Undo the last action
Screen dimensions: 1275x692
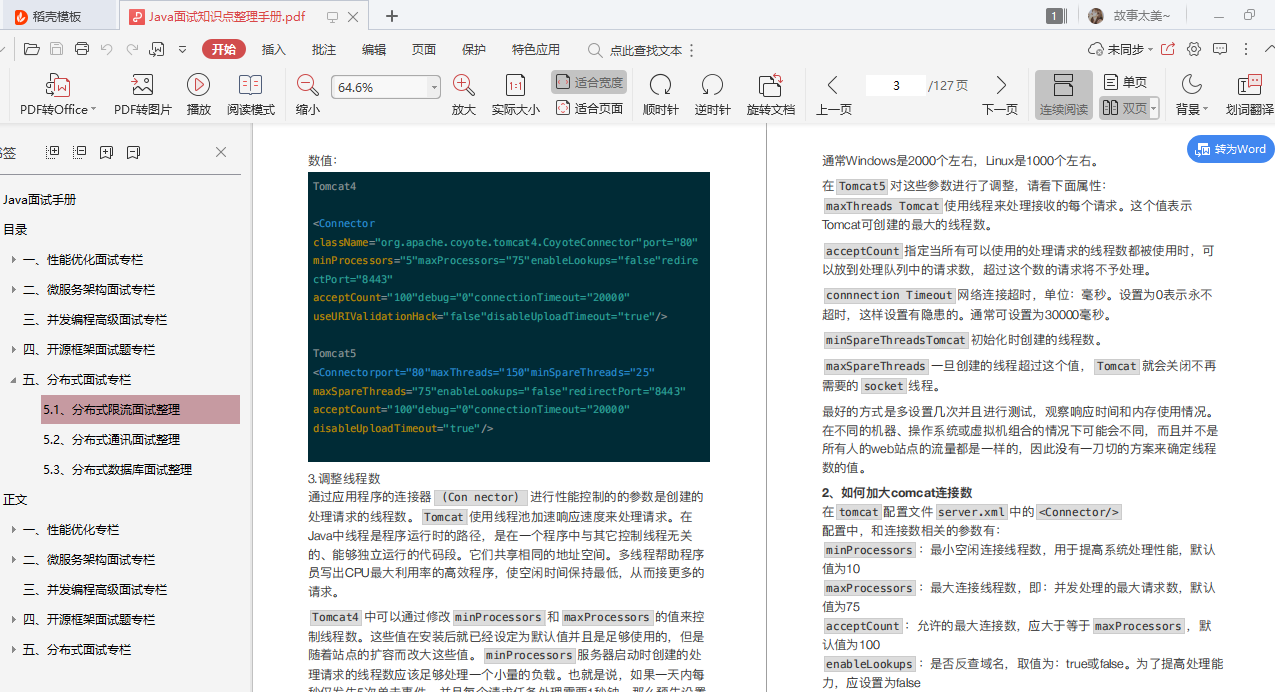pos(107,49)
